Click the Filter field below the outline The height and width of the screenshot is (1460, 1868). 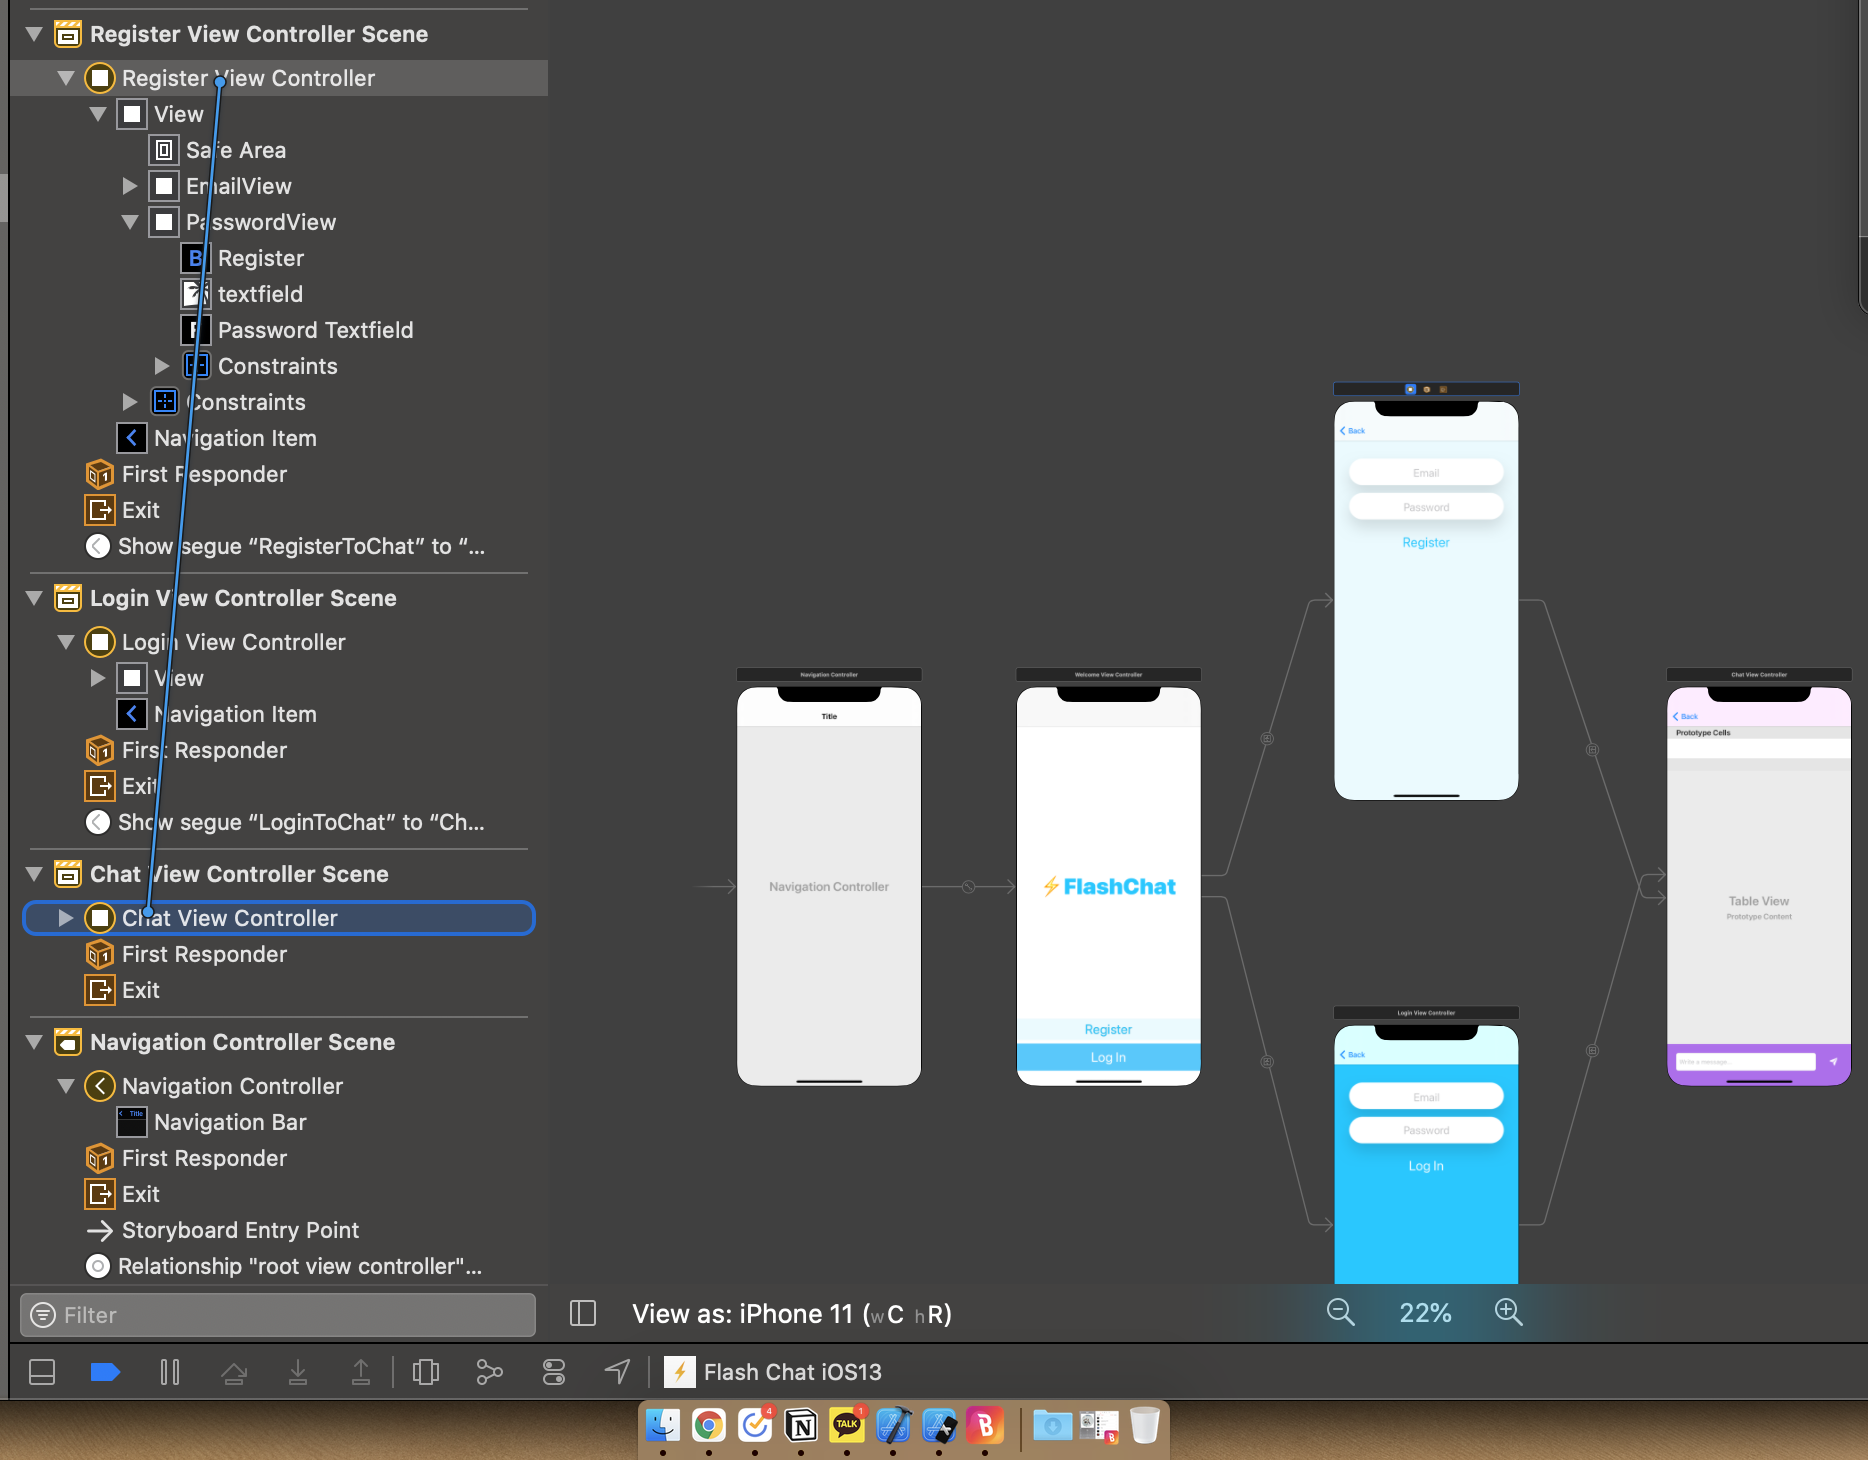(277, 1315)
